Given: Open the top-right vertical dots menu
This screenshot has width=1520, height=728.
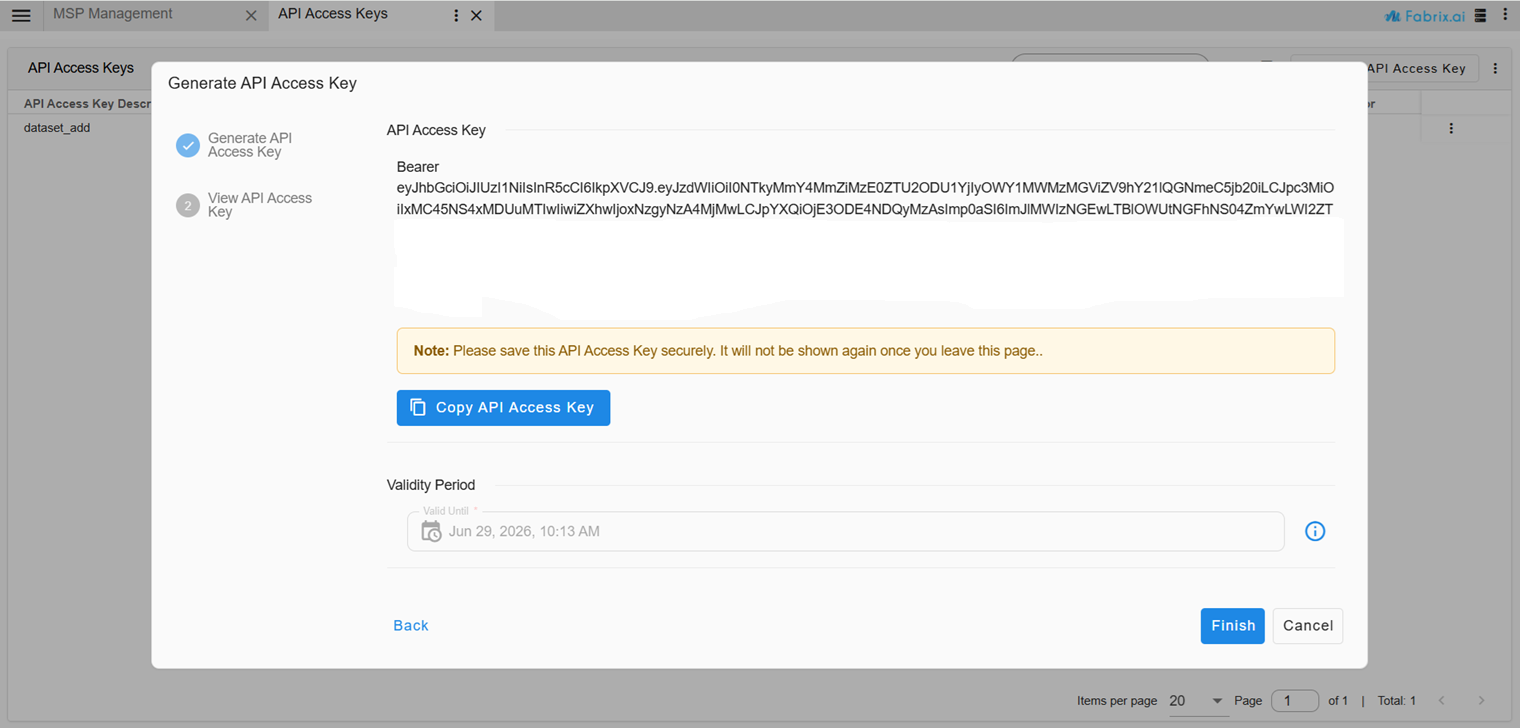Looking at the screenshot, I should (x=1505, y=15).
